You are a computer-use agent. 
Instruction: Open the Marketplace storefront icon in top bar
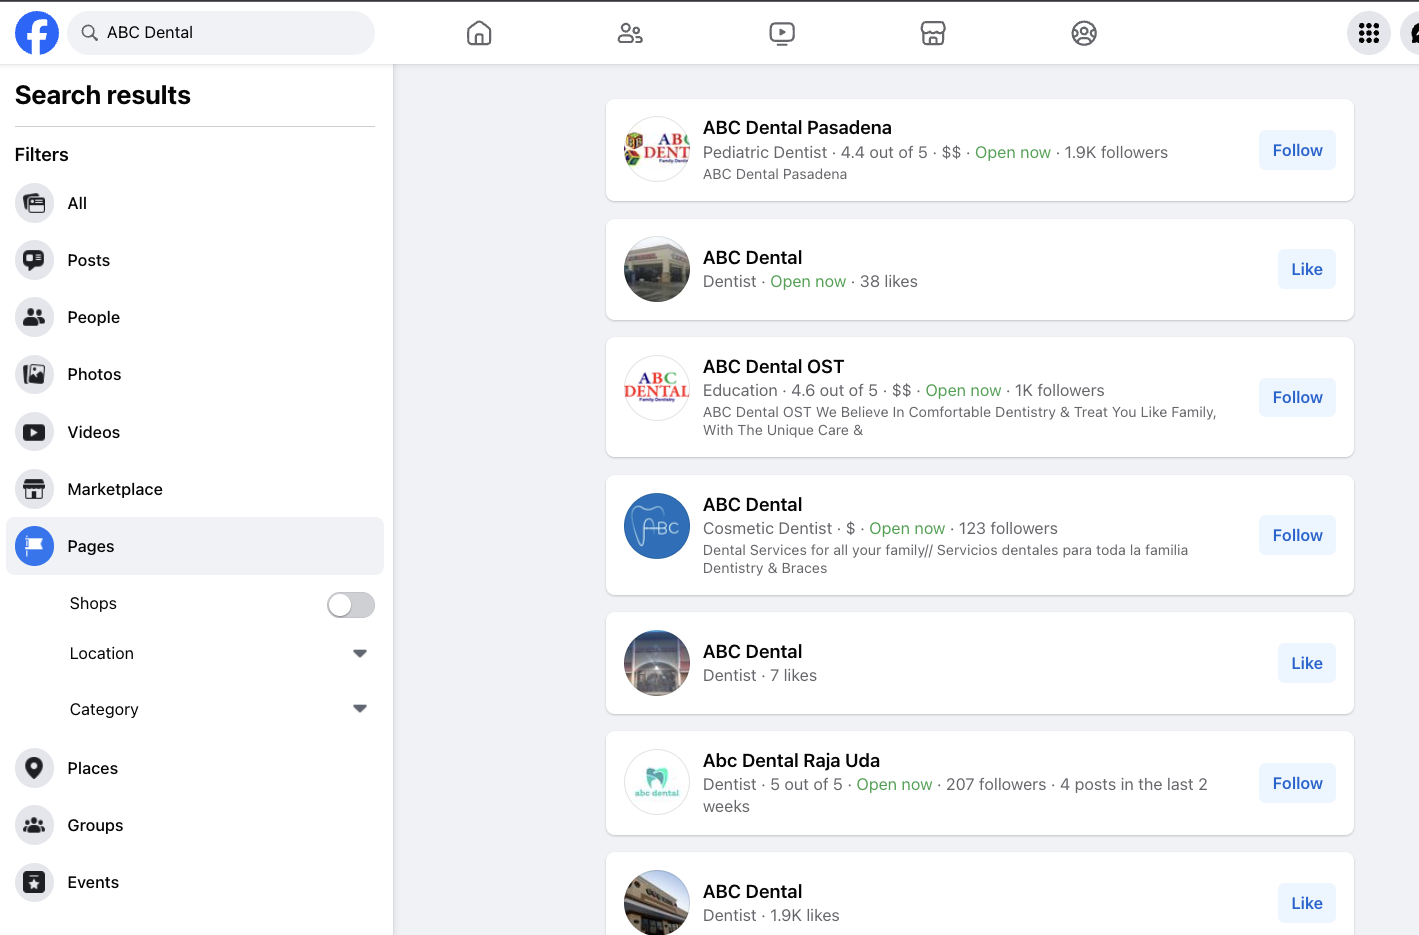tap(933, 33)
